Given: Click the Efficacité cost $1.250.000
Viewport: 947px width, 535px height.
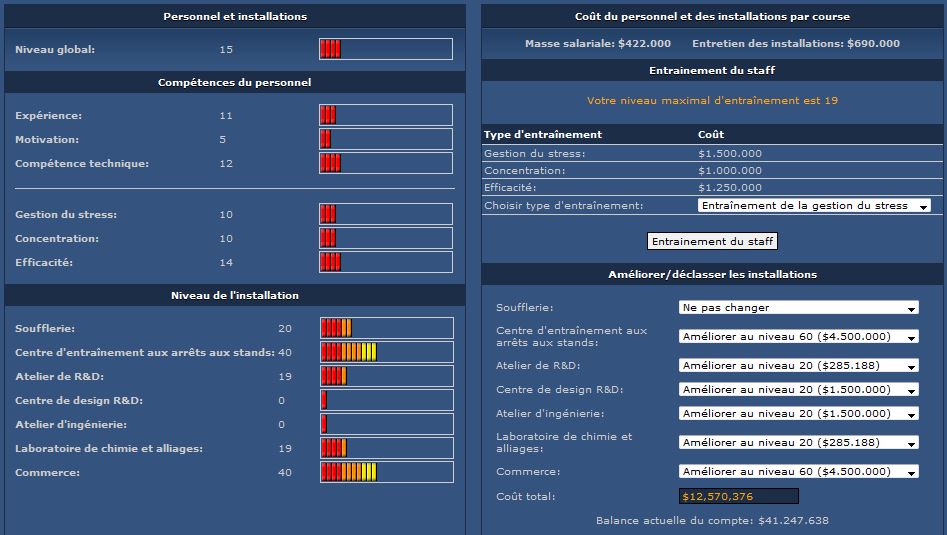Looking at the screenshot, I should click(730, 187).
